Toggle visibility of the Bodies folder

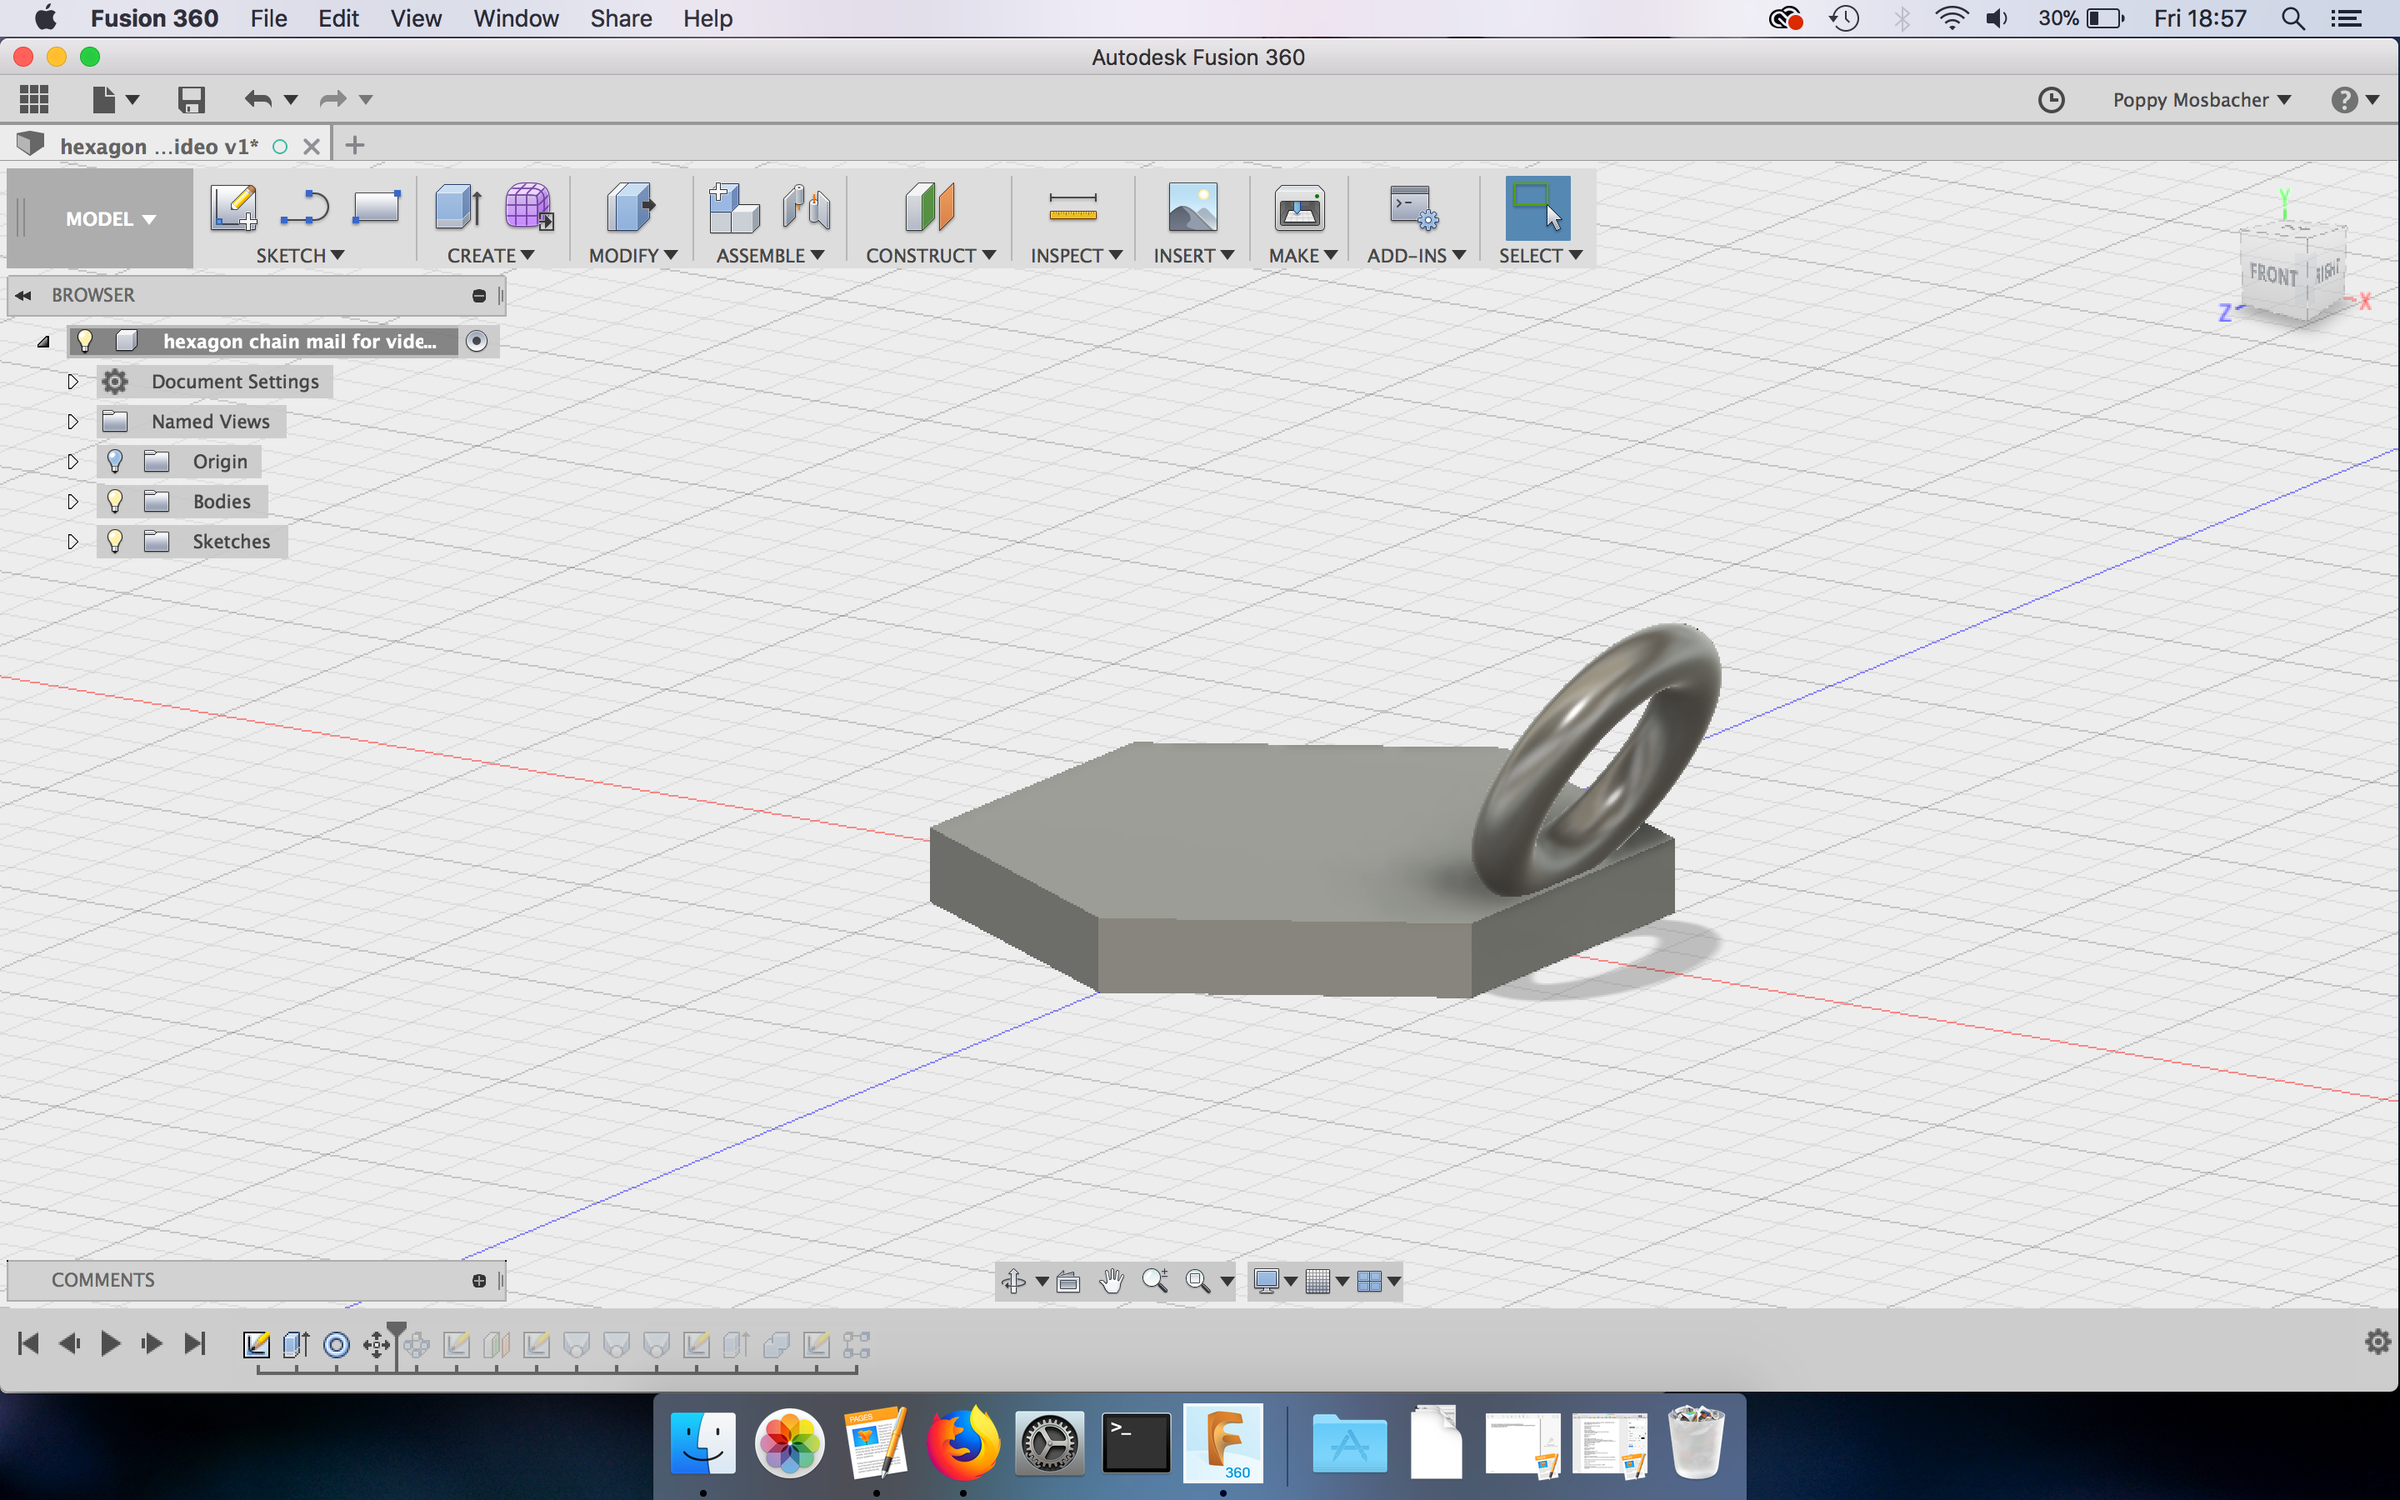pos(114,501)
